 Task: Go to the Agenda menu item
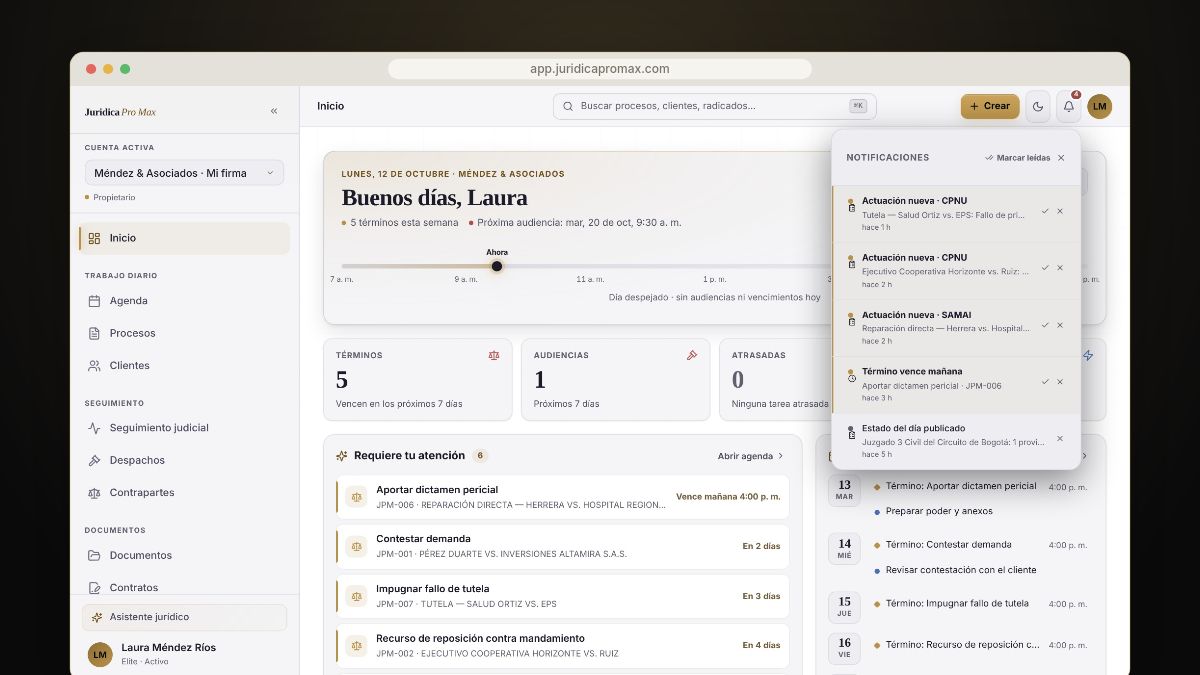(184, 301)
